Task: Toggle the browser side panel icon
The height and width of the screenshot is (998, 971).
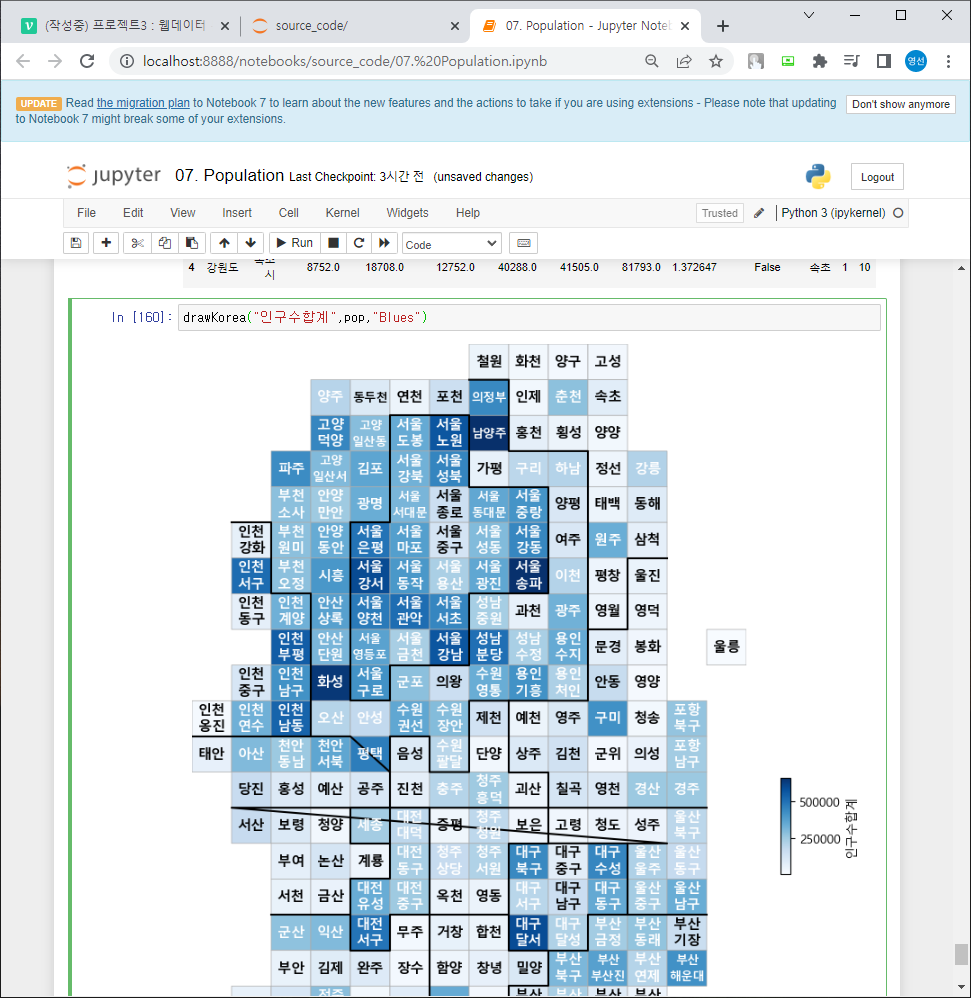Action: coord(884,61)
